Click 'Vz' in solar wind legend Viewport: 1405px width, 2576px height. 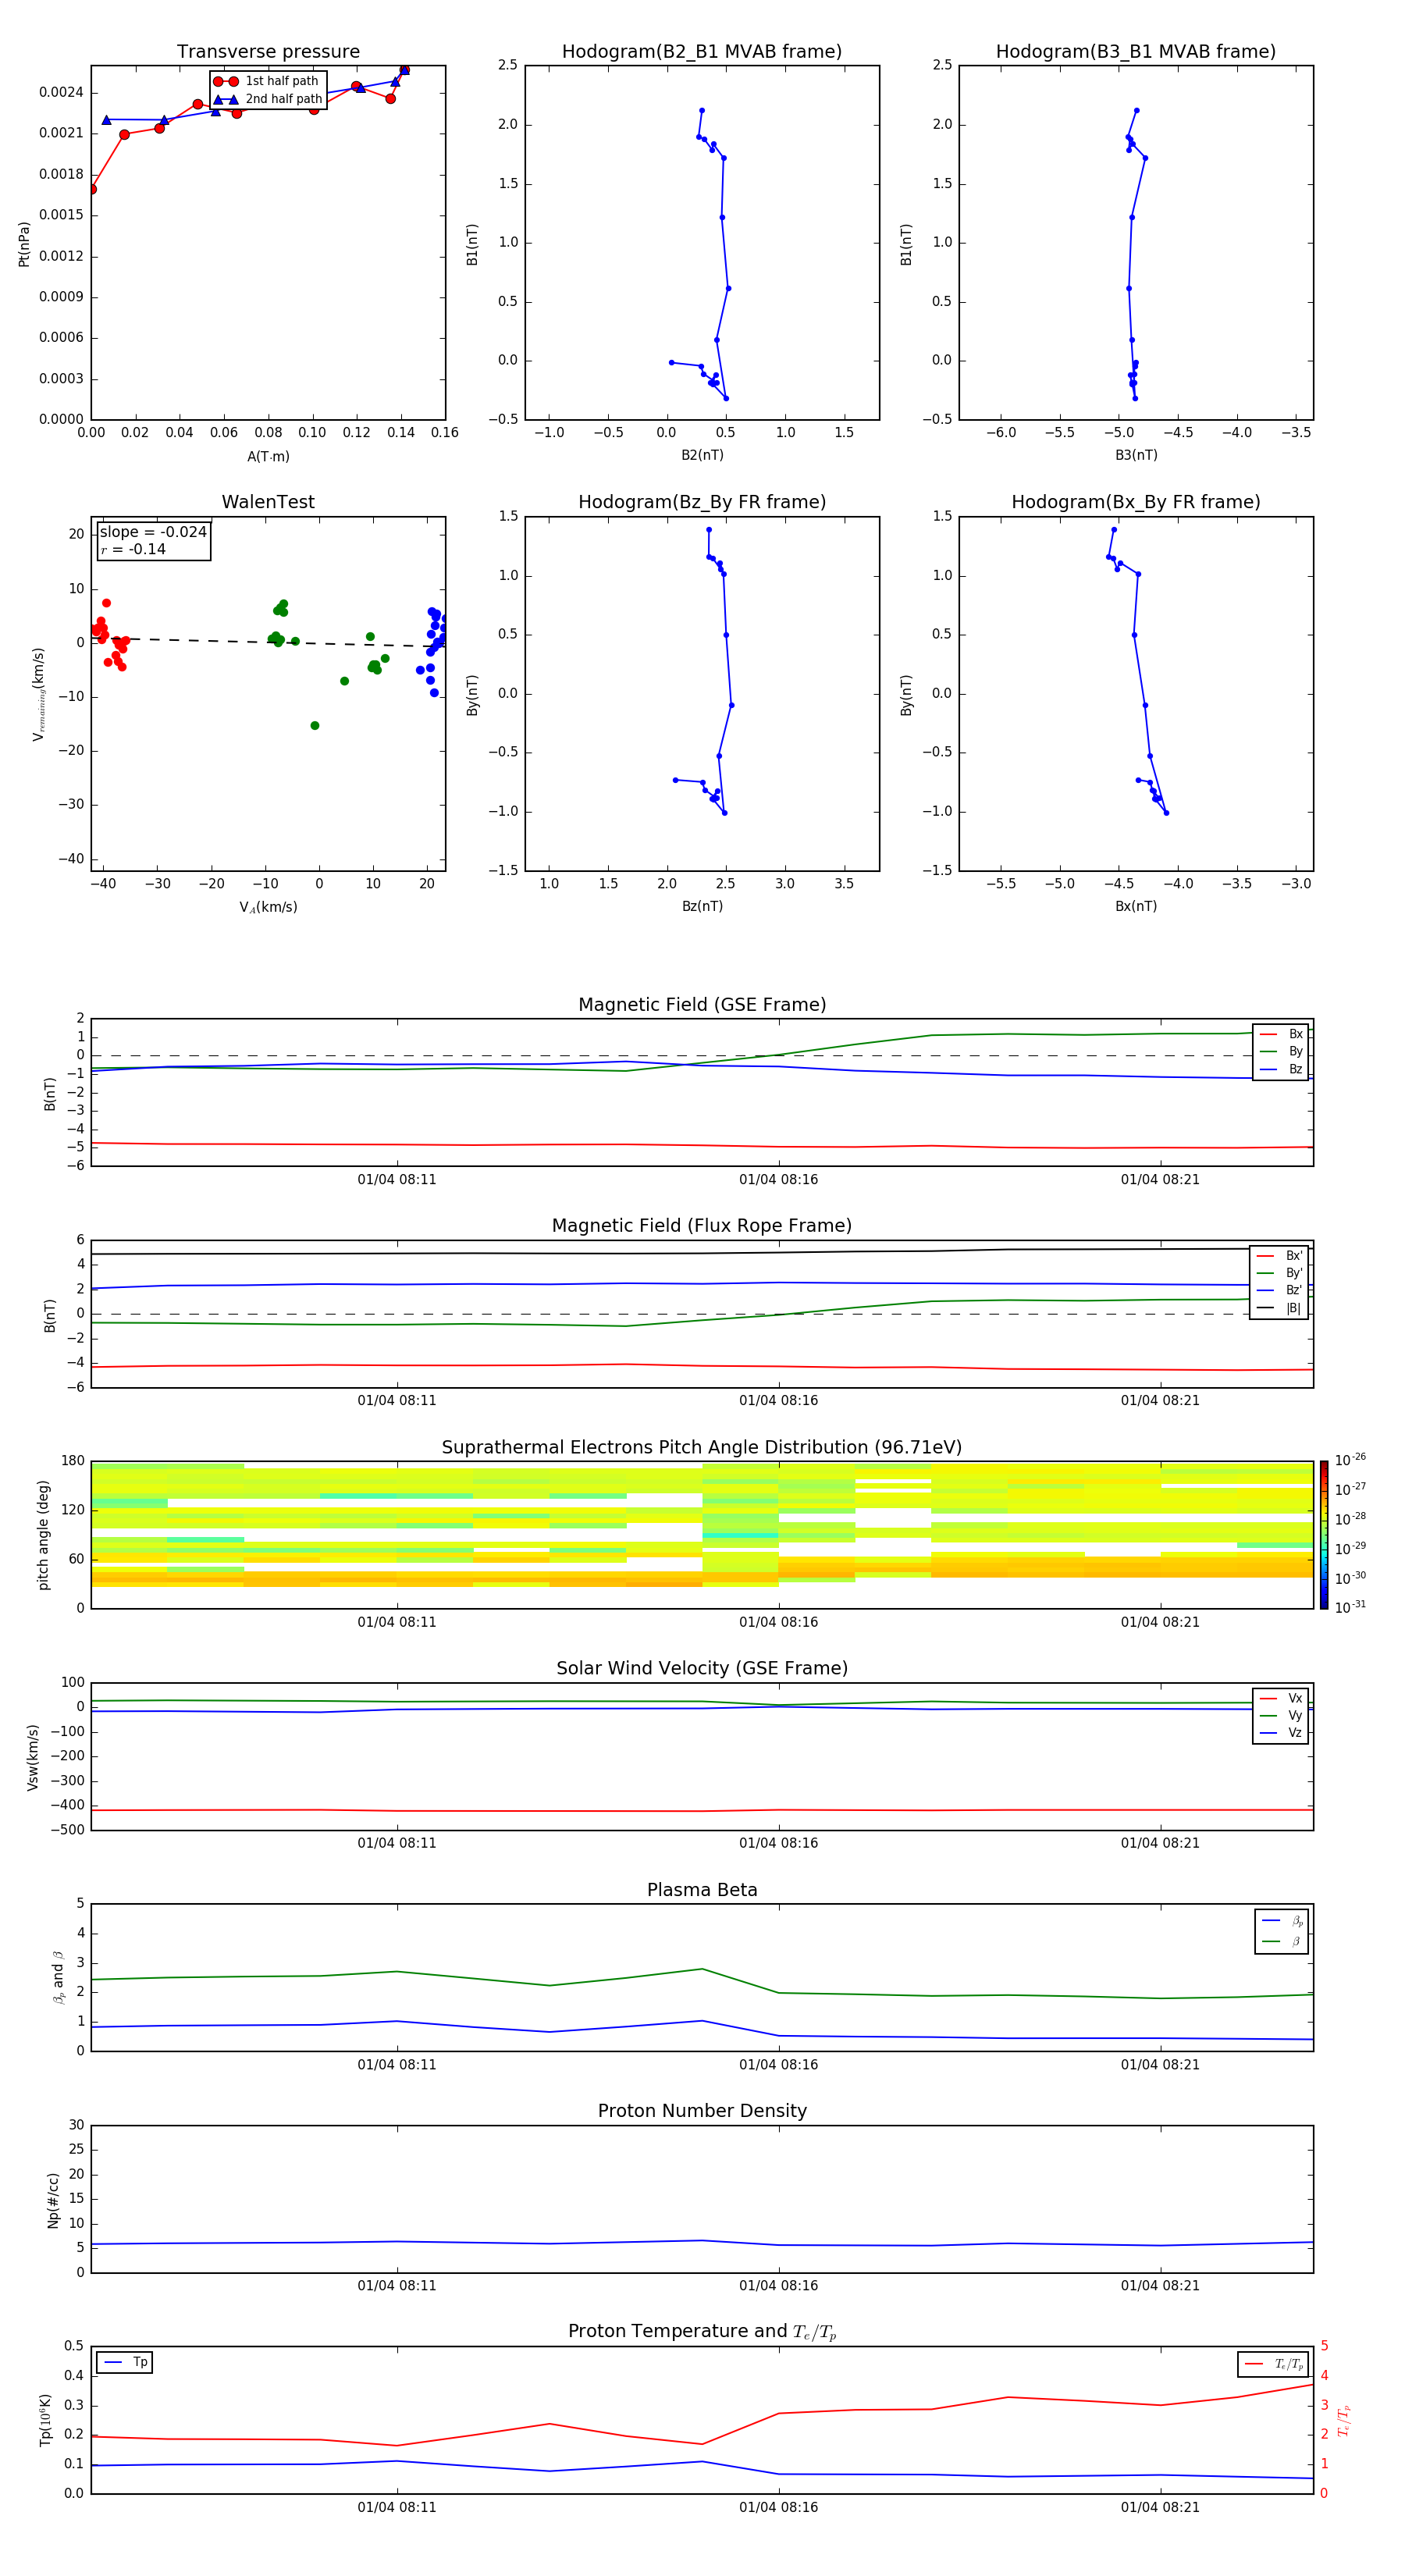[x=1281, y=1732]
